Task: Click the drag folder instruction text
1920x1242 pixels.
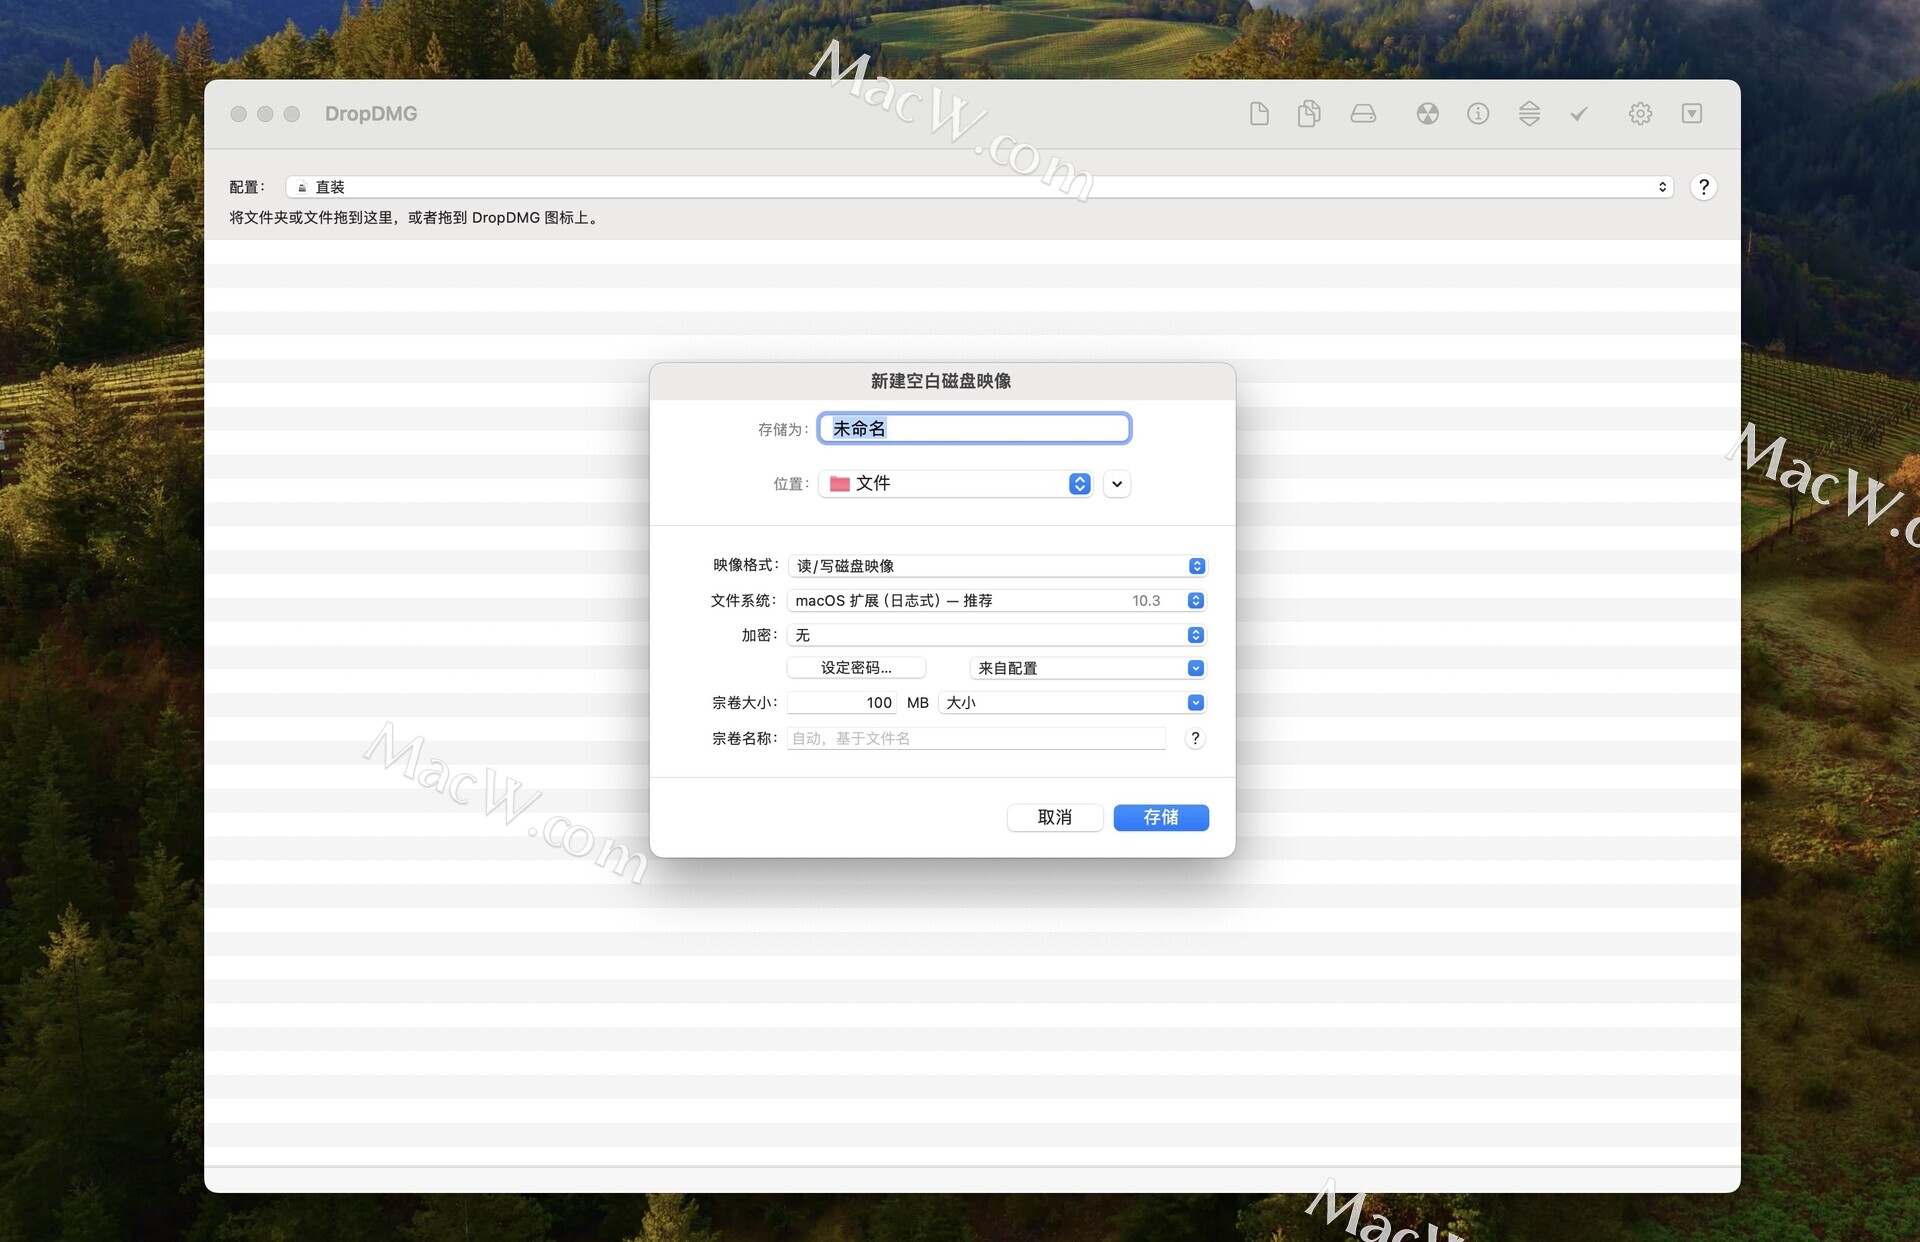Action: (x=416, y=218)
